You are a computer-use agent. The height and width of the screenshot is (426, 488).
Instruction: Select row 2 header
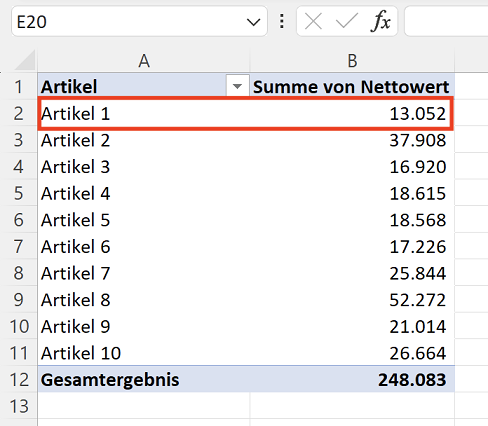point(19,114)
